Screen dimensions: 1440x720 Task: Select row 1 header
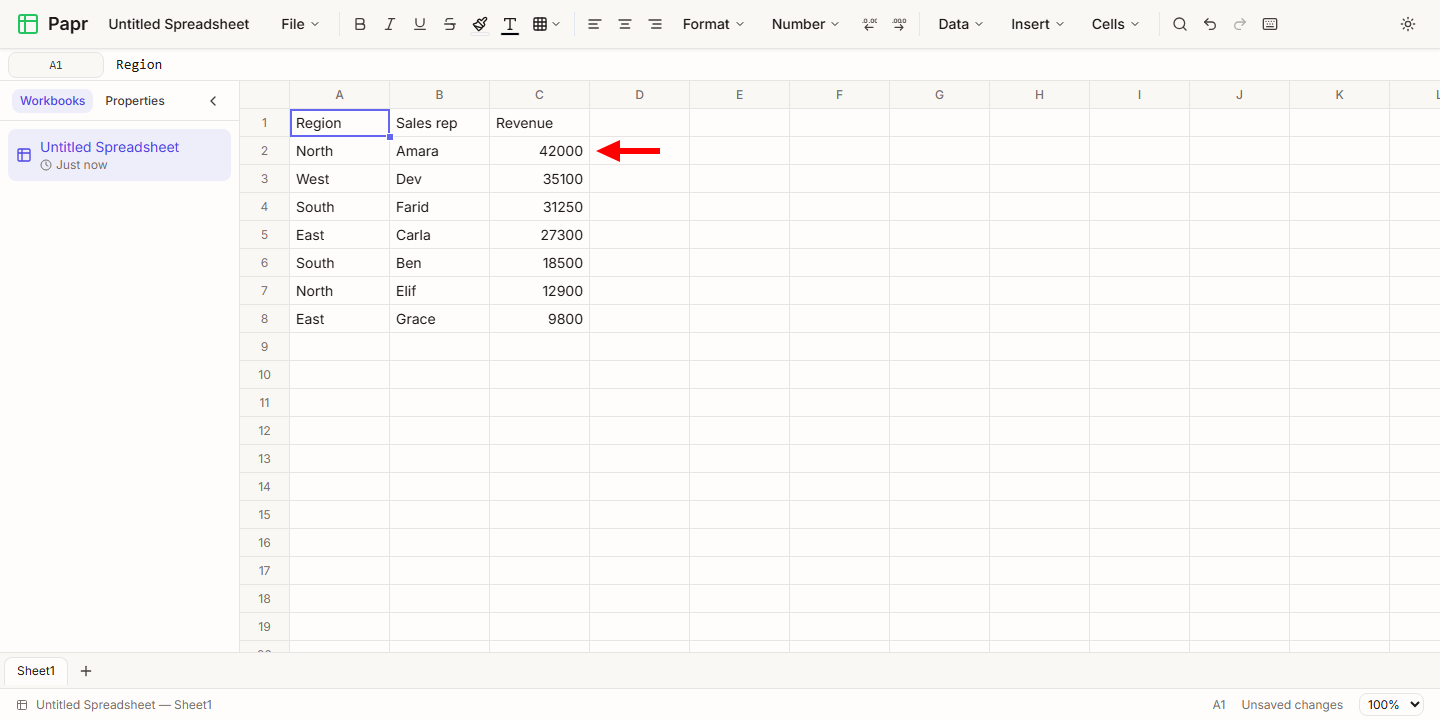tap(265, 123)
